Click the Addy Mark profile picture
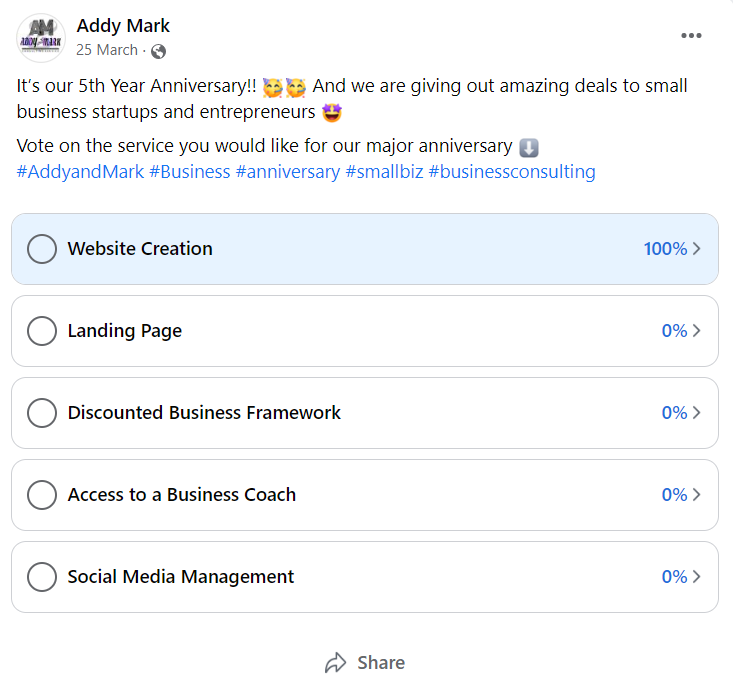 click(x=41, y=39)
